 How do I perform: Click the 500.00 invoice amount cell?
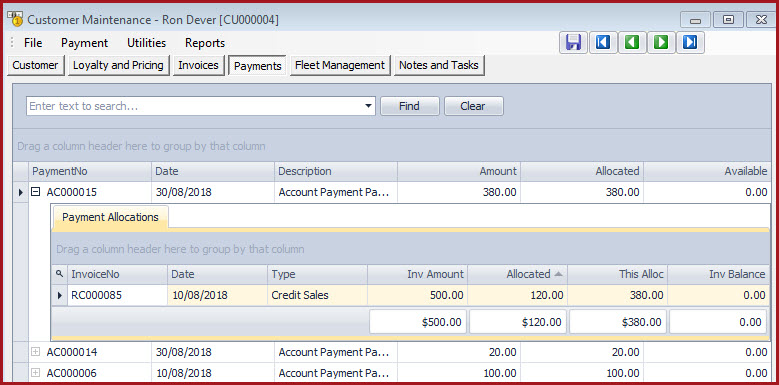tap(417, 295)
